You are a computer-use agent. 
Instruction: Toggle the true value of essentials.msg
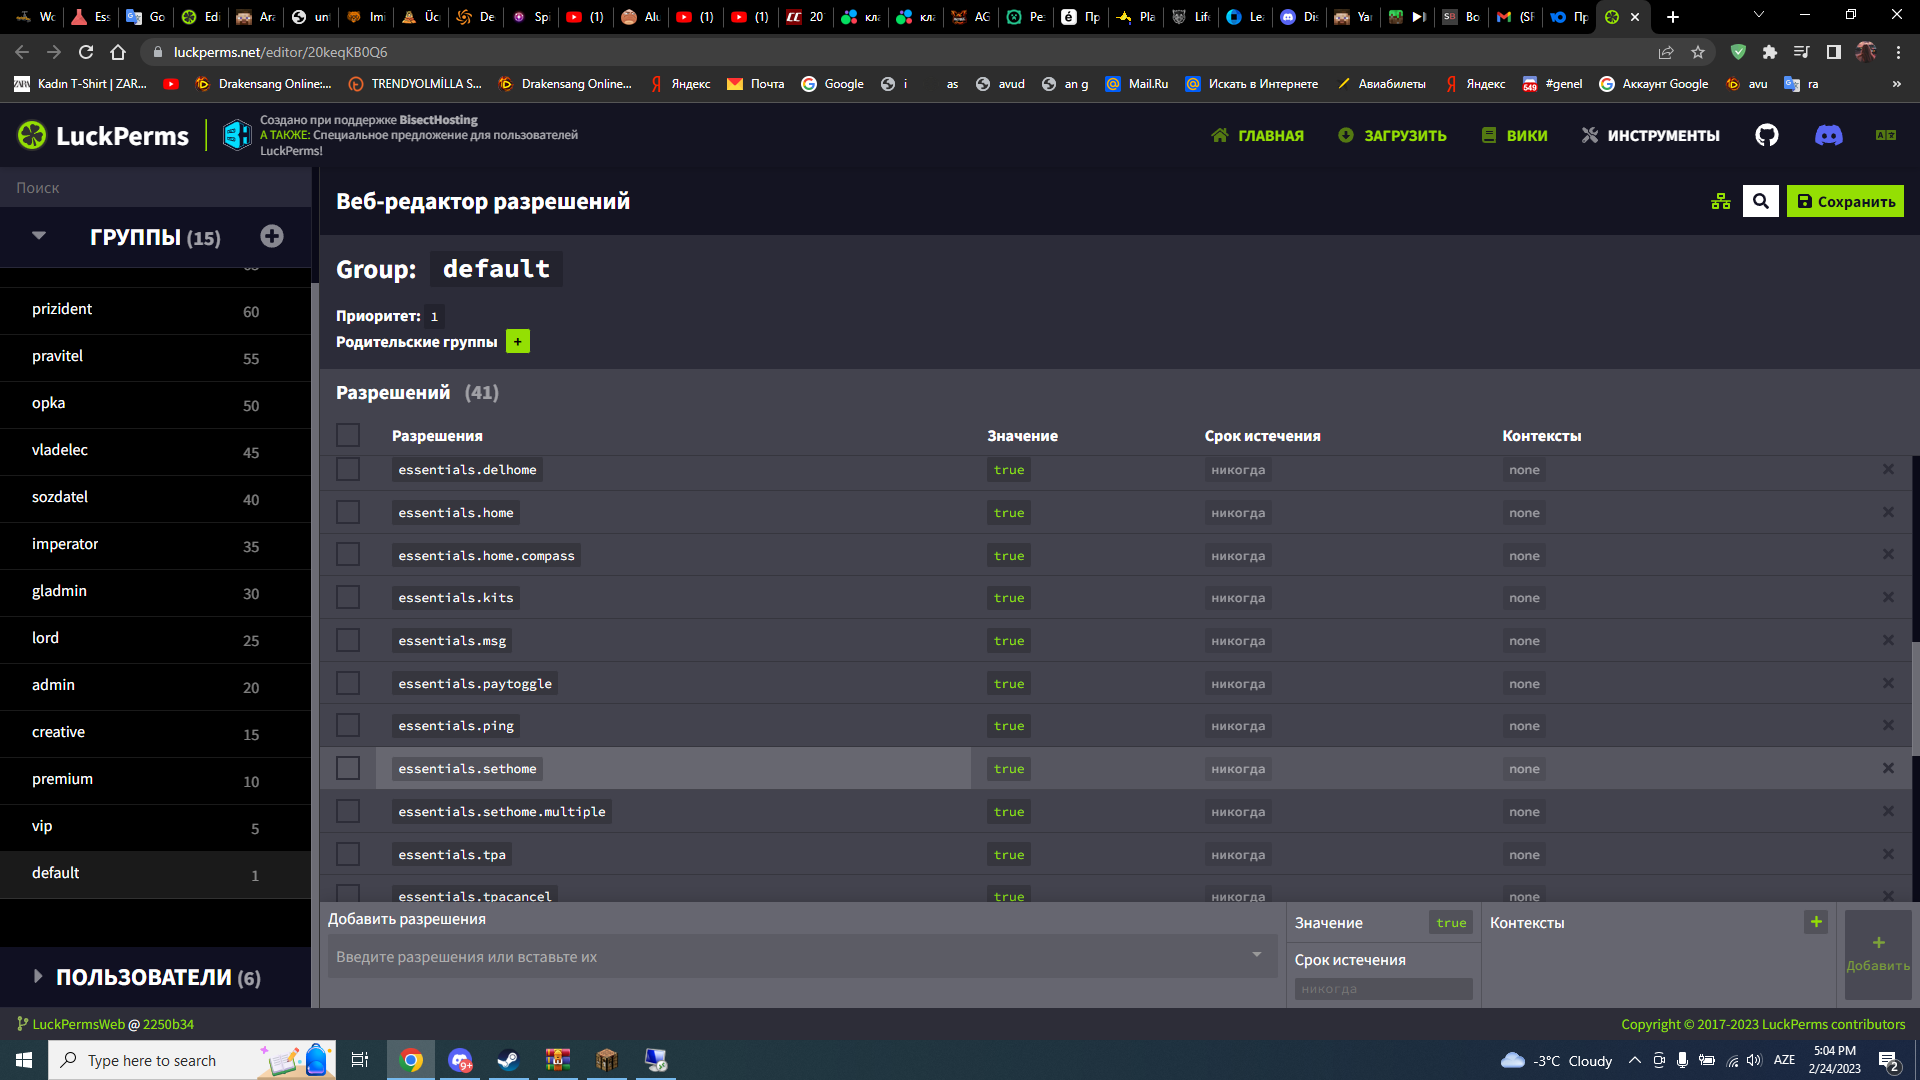tap(1008, 640)
